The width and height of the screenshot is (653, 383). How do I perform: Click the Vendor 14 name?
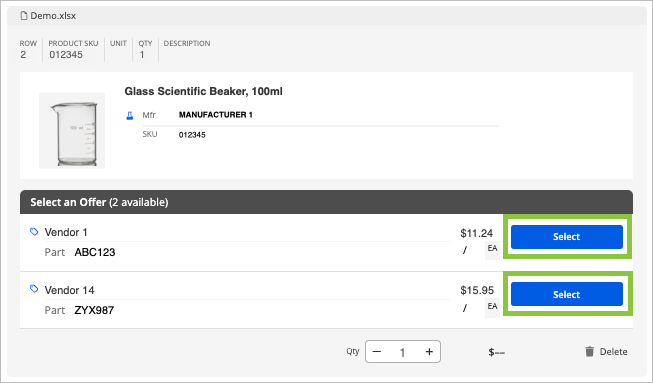click(x=70, y=290)
